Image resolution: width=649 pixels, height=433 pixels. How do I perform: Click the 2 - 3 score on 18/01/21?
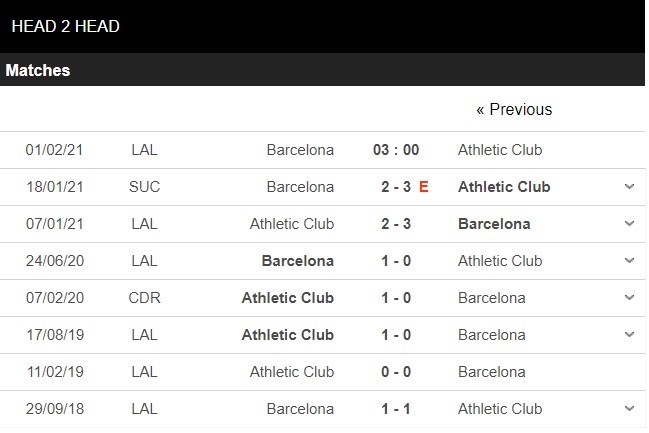coord(396,187)
